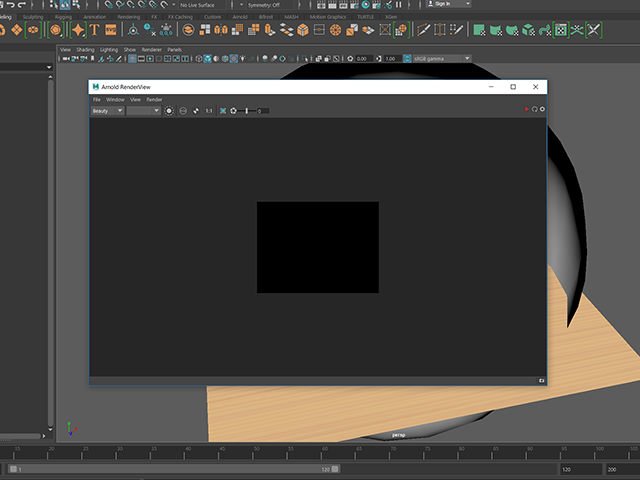Open the empty camera dropdown in RenderView
The height and width of the screenshot is (480, 640).
coord(143,111)
